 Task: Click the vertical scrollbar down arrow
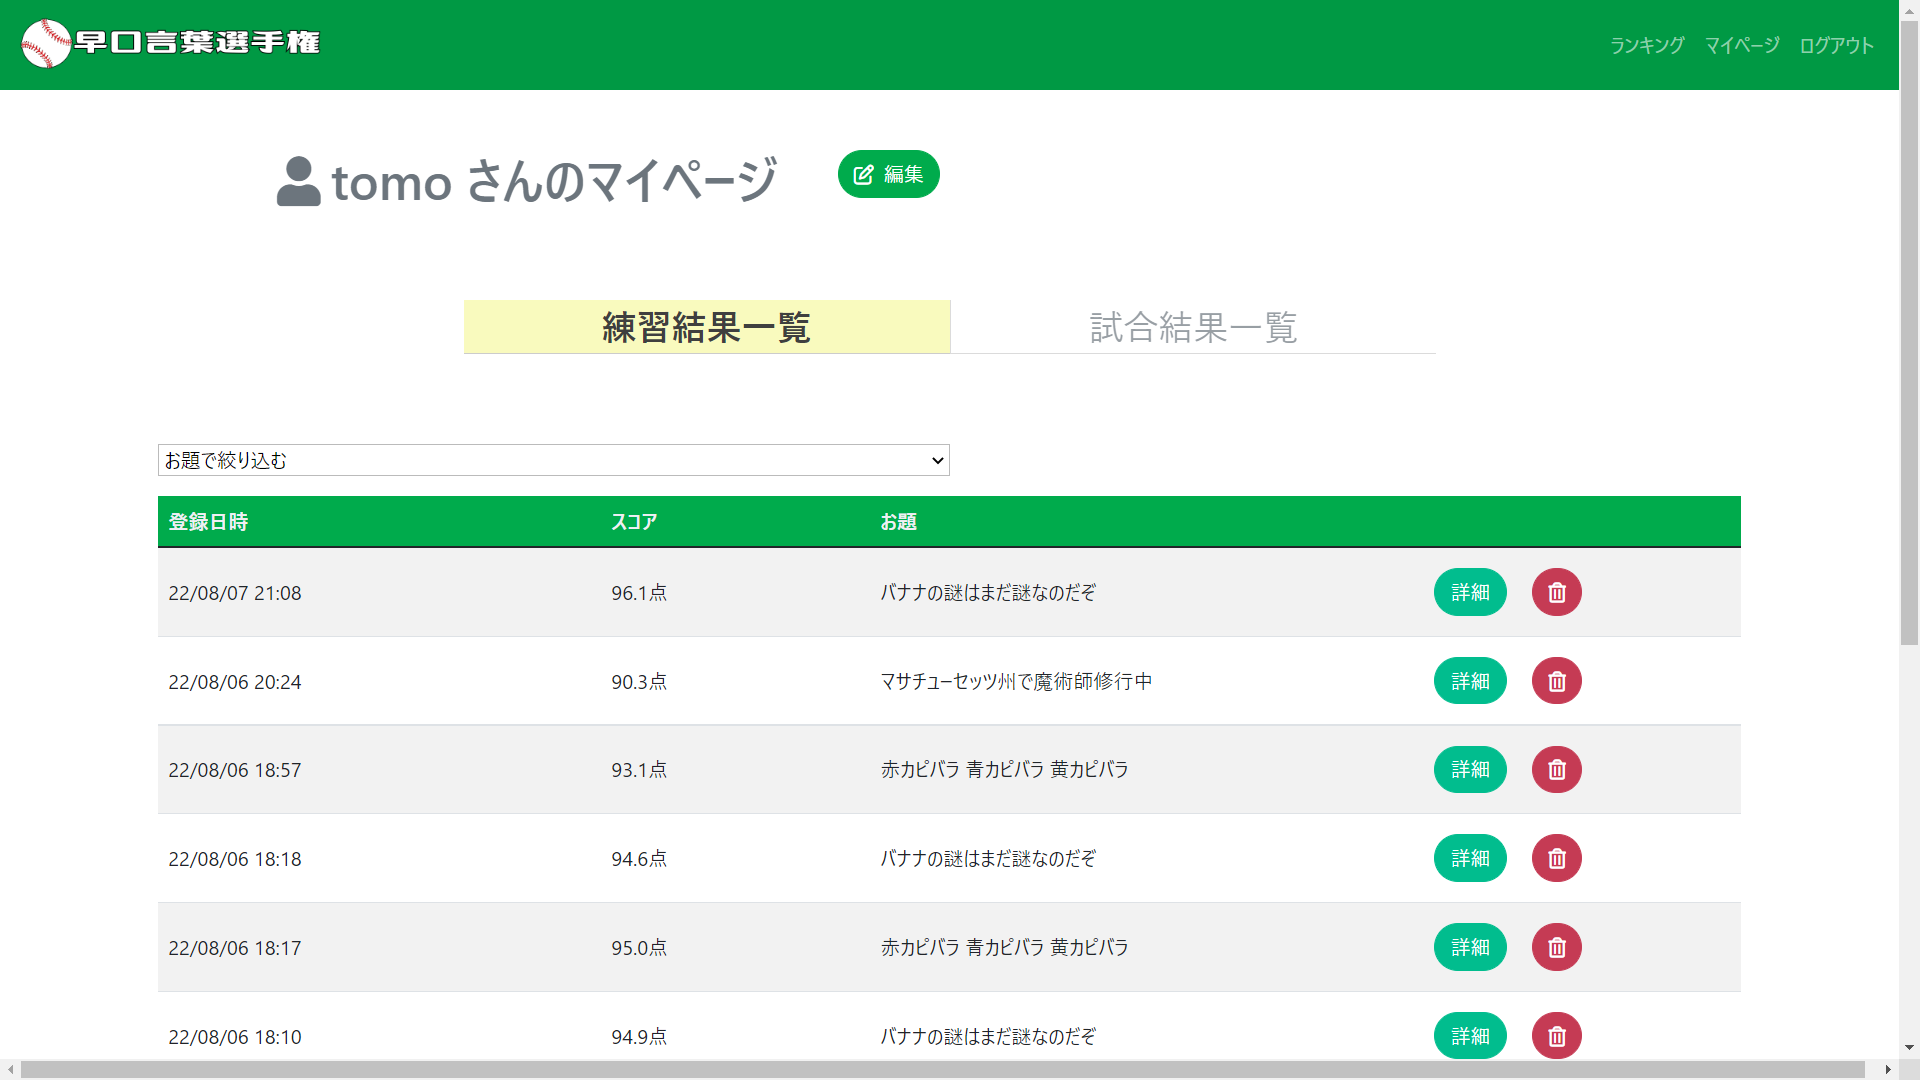tap(1909, 1048)
